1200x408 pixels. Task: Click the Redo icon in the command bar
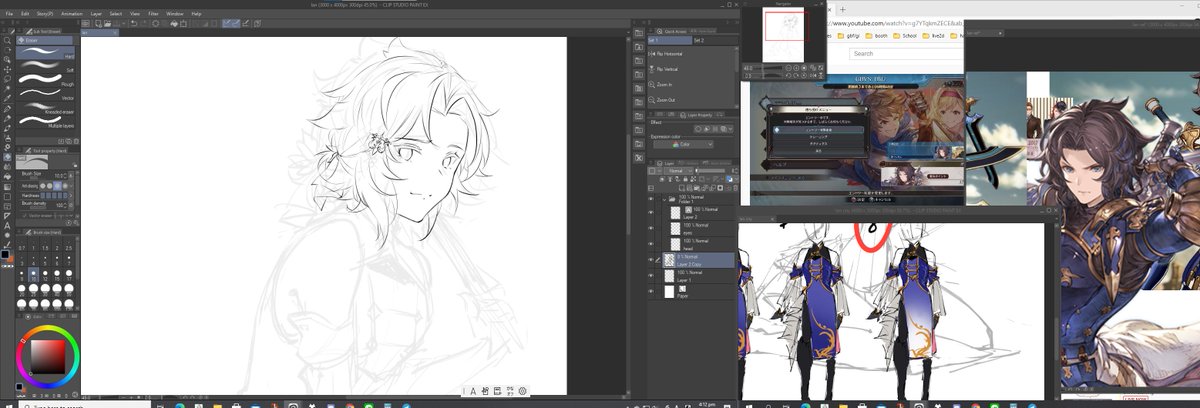tap(146, 22)
